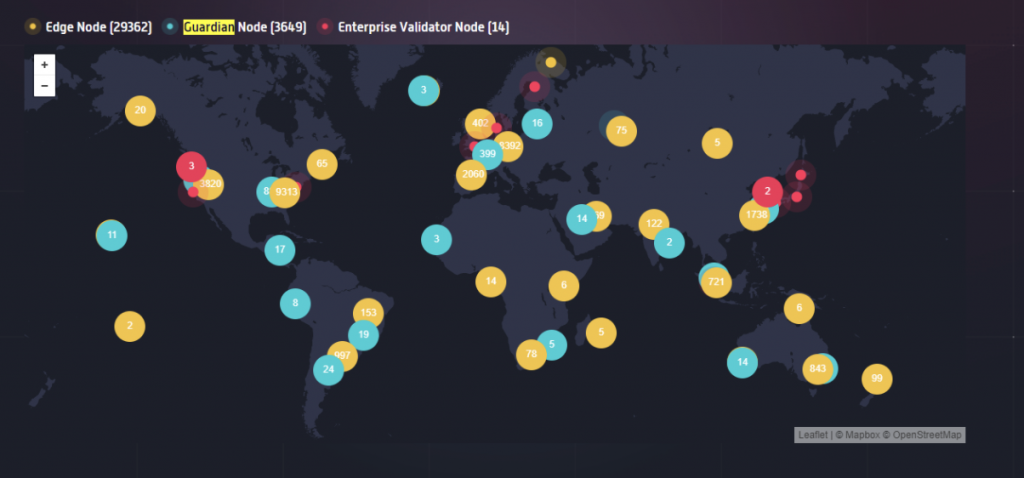Screen dimensions: 1024x478
Task: Click the yellow 5 cluster over Russia
Action: (x=717, y=143)
